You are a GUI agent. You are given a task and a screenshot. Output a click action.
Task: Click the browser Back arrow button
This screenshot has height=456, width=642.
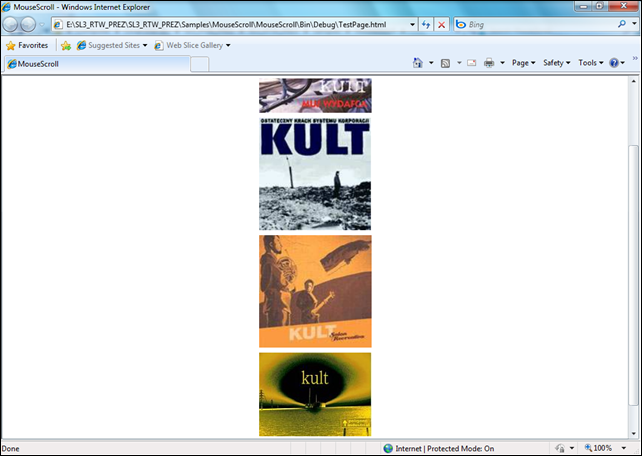click(10, 25)
